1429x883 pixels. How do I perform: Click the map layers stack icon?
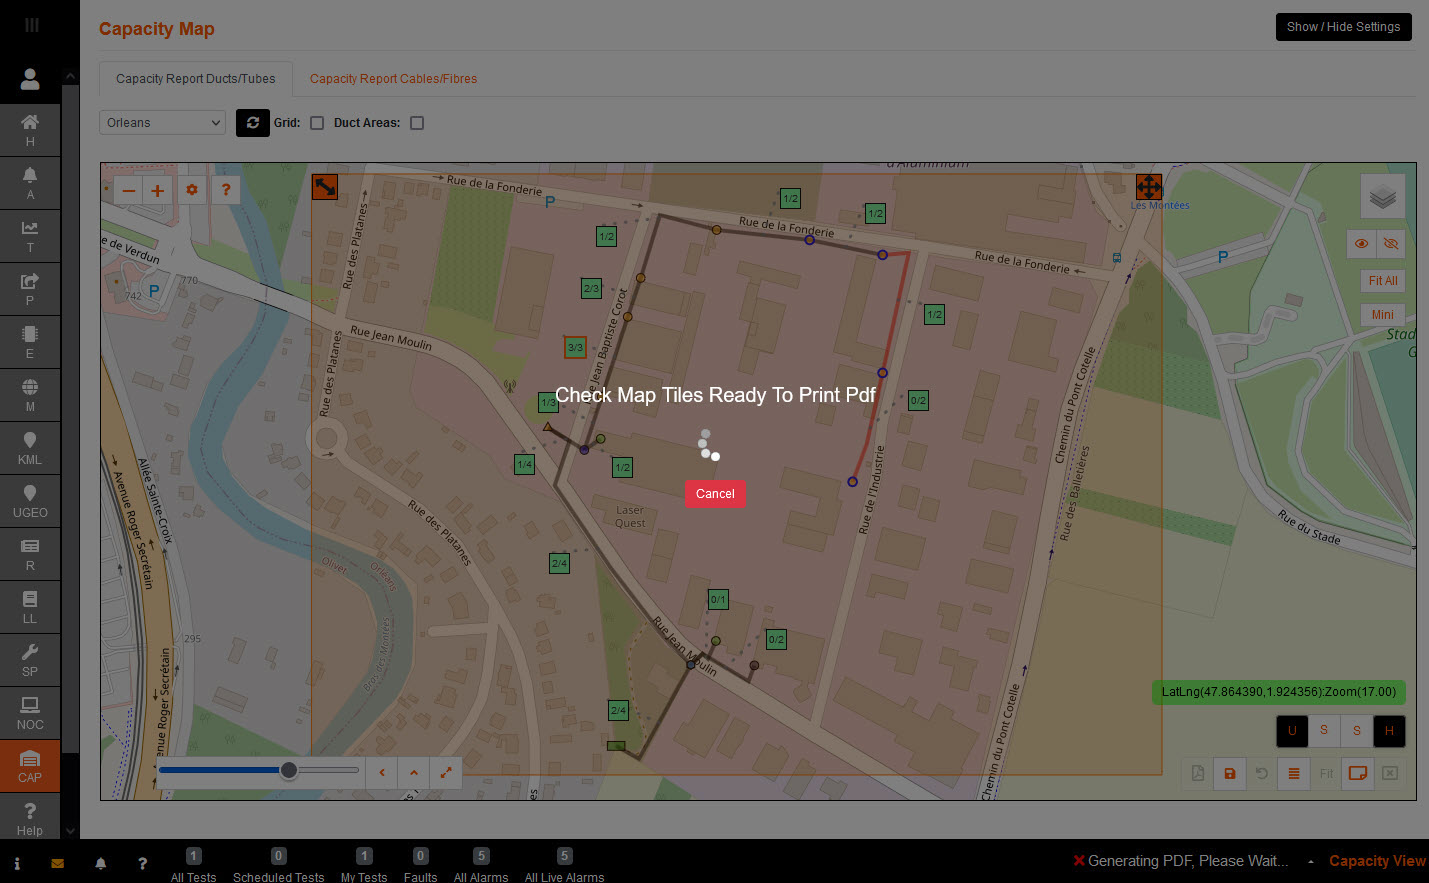coord(1382,197)
